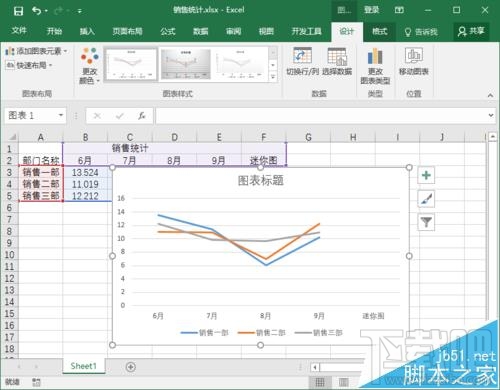Open the Name Box dropdown arrow
The height and width of the screenshot is (390, 500).
[x=61, y=115]
